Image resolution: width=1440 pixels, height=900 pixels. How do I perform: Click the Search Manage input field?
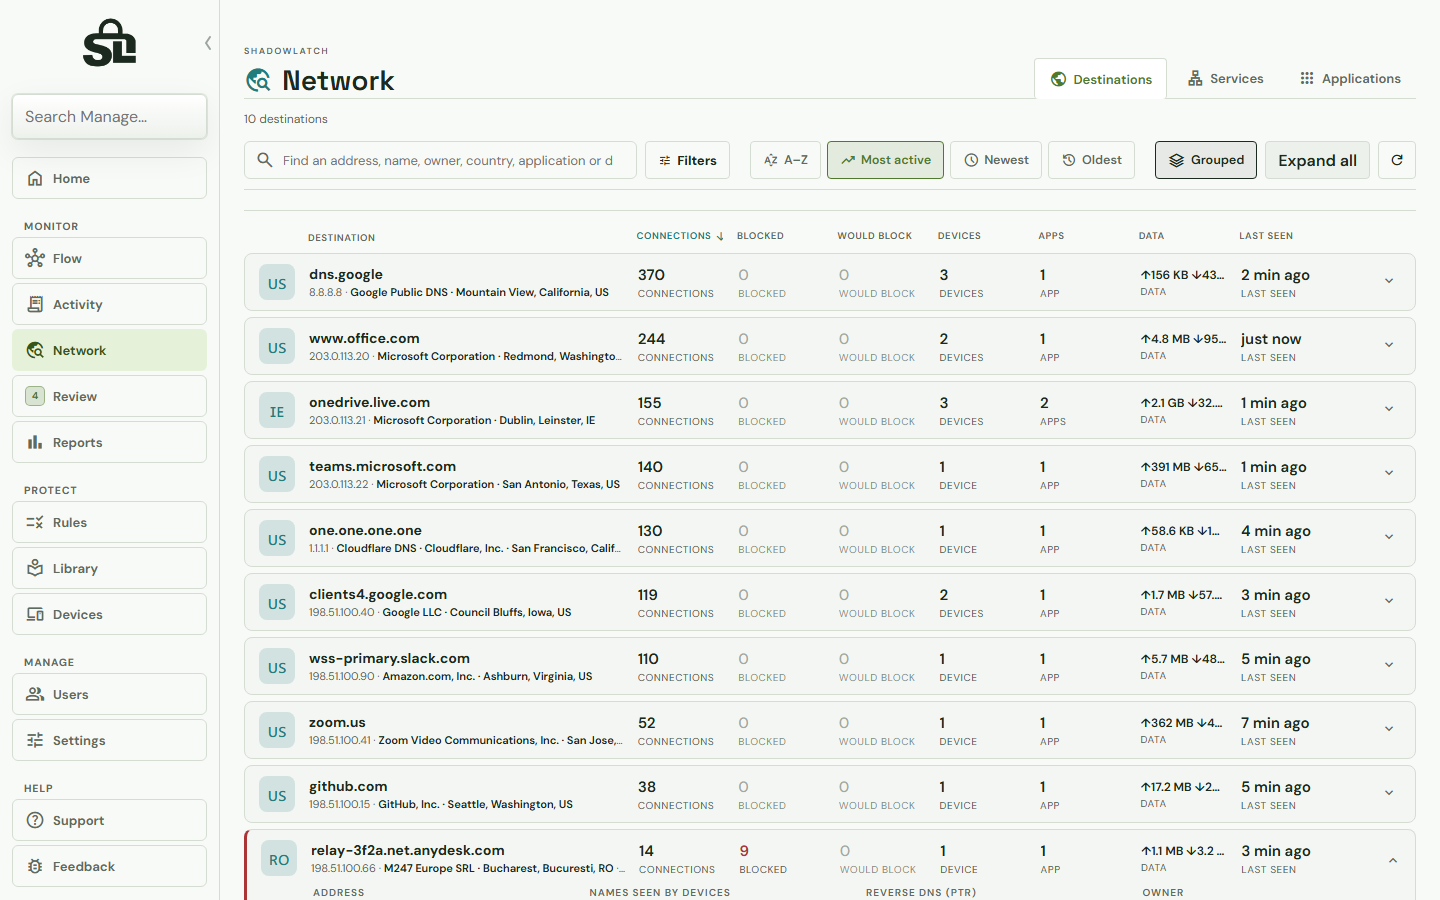pos(109,117)
